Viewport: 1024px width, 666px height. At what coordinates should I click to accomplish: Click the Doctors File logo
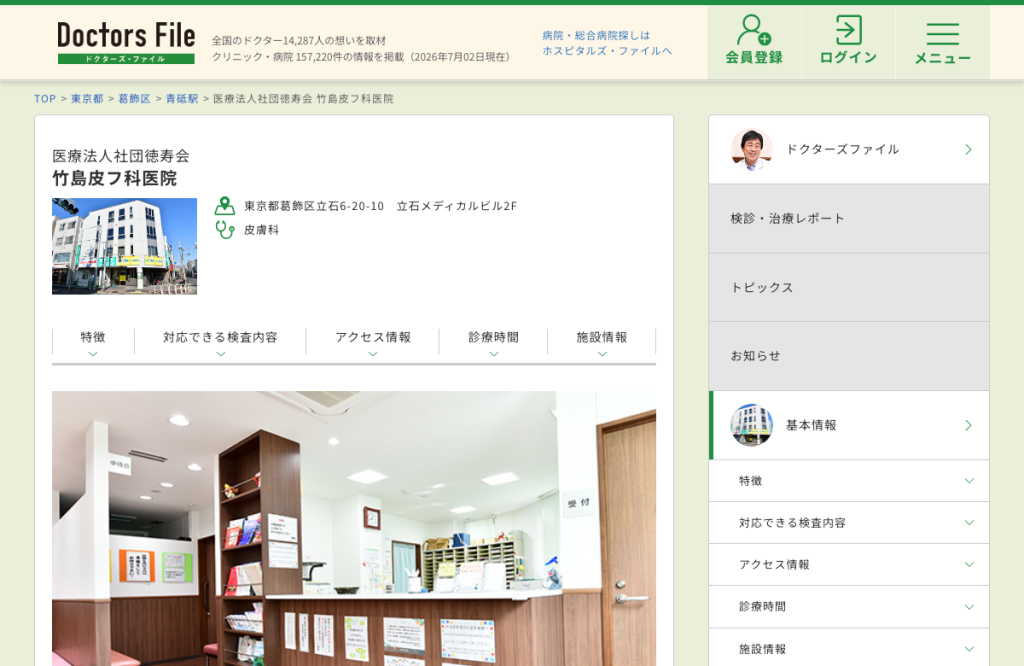pos(126,42)
